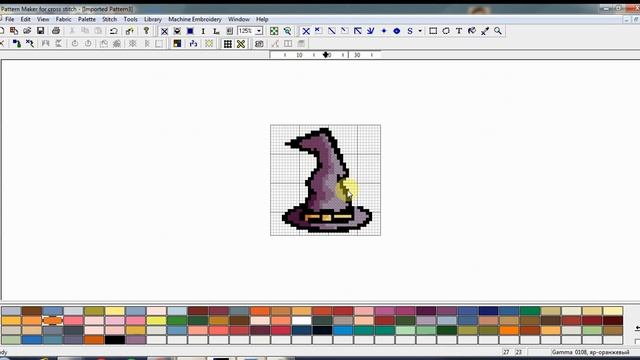
Task: Open the View menu
Action: click(x=43, y=19)
